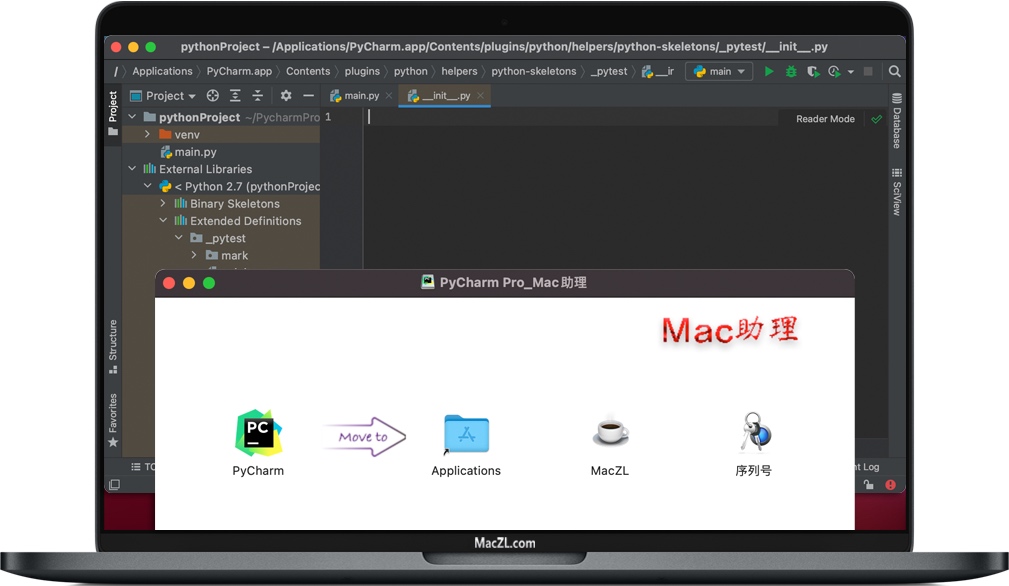Click the 序列号 keychain icon
Screen dimensions: 1009x586
click(x=754, y=432)
